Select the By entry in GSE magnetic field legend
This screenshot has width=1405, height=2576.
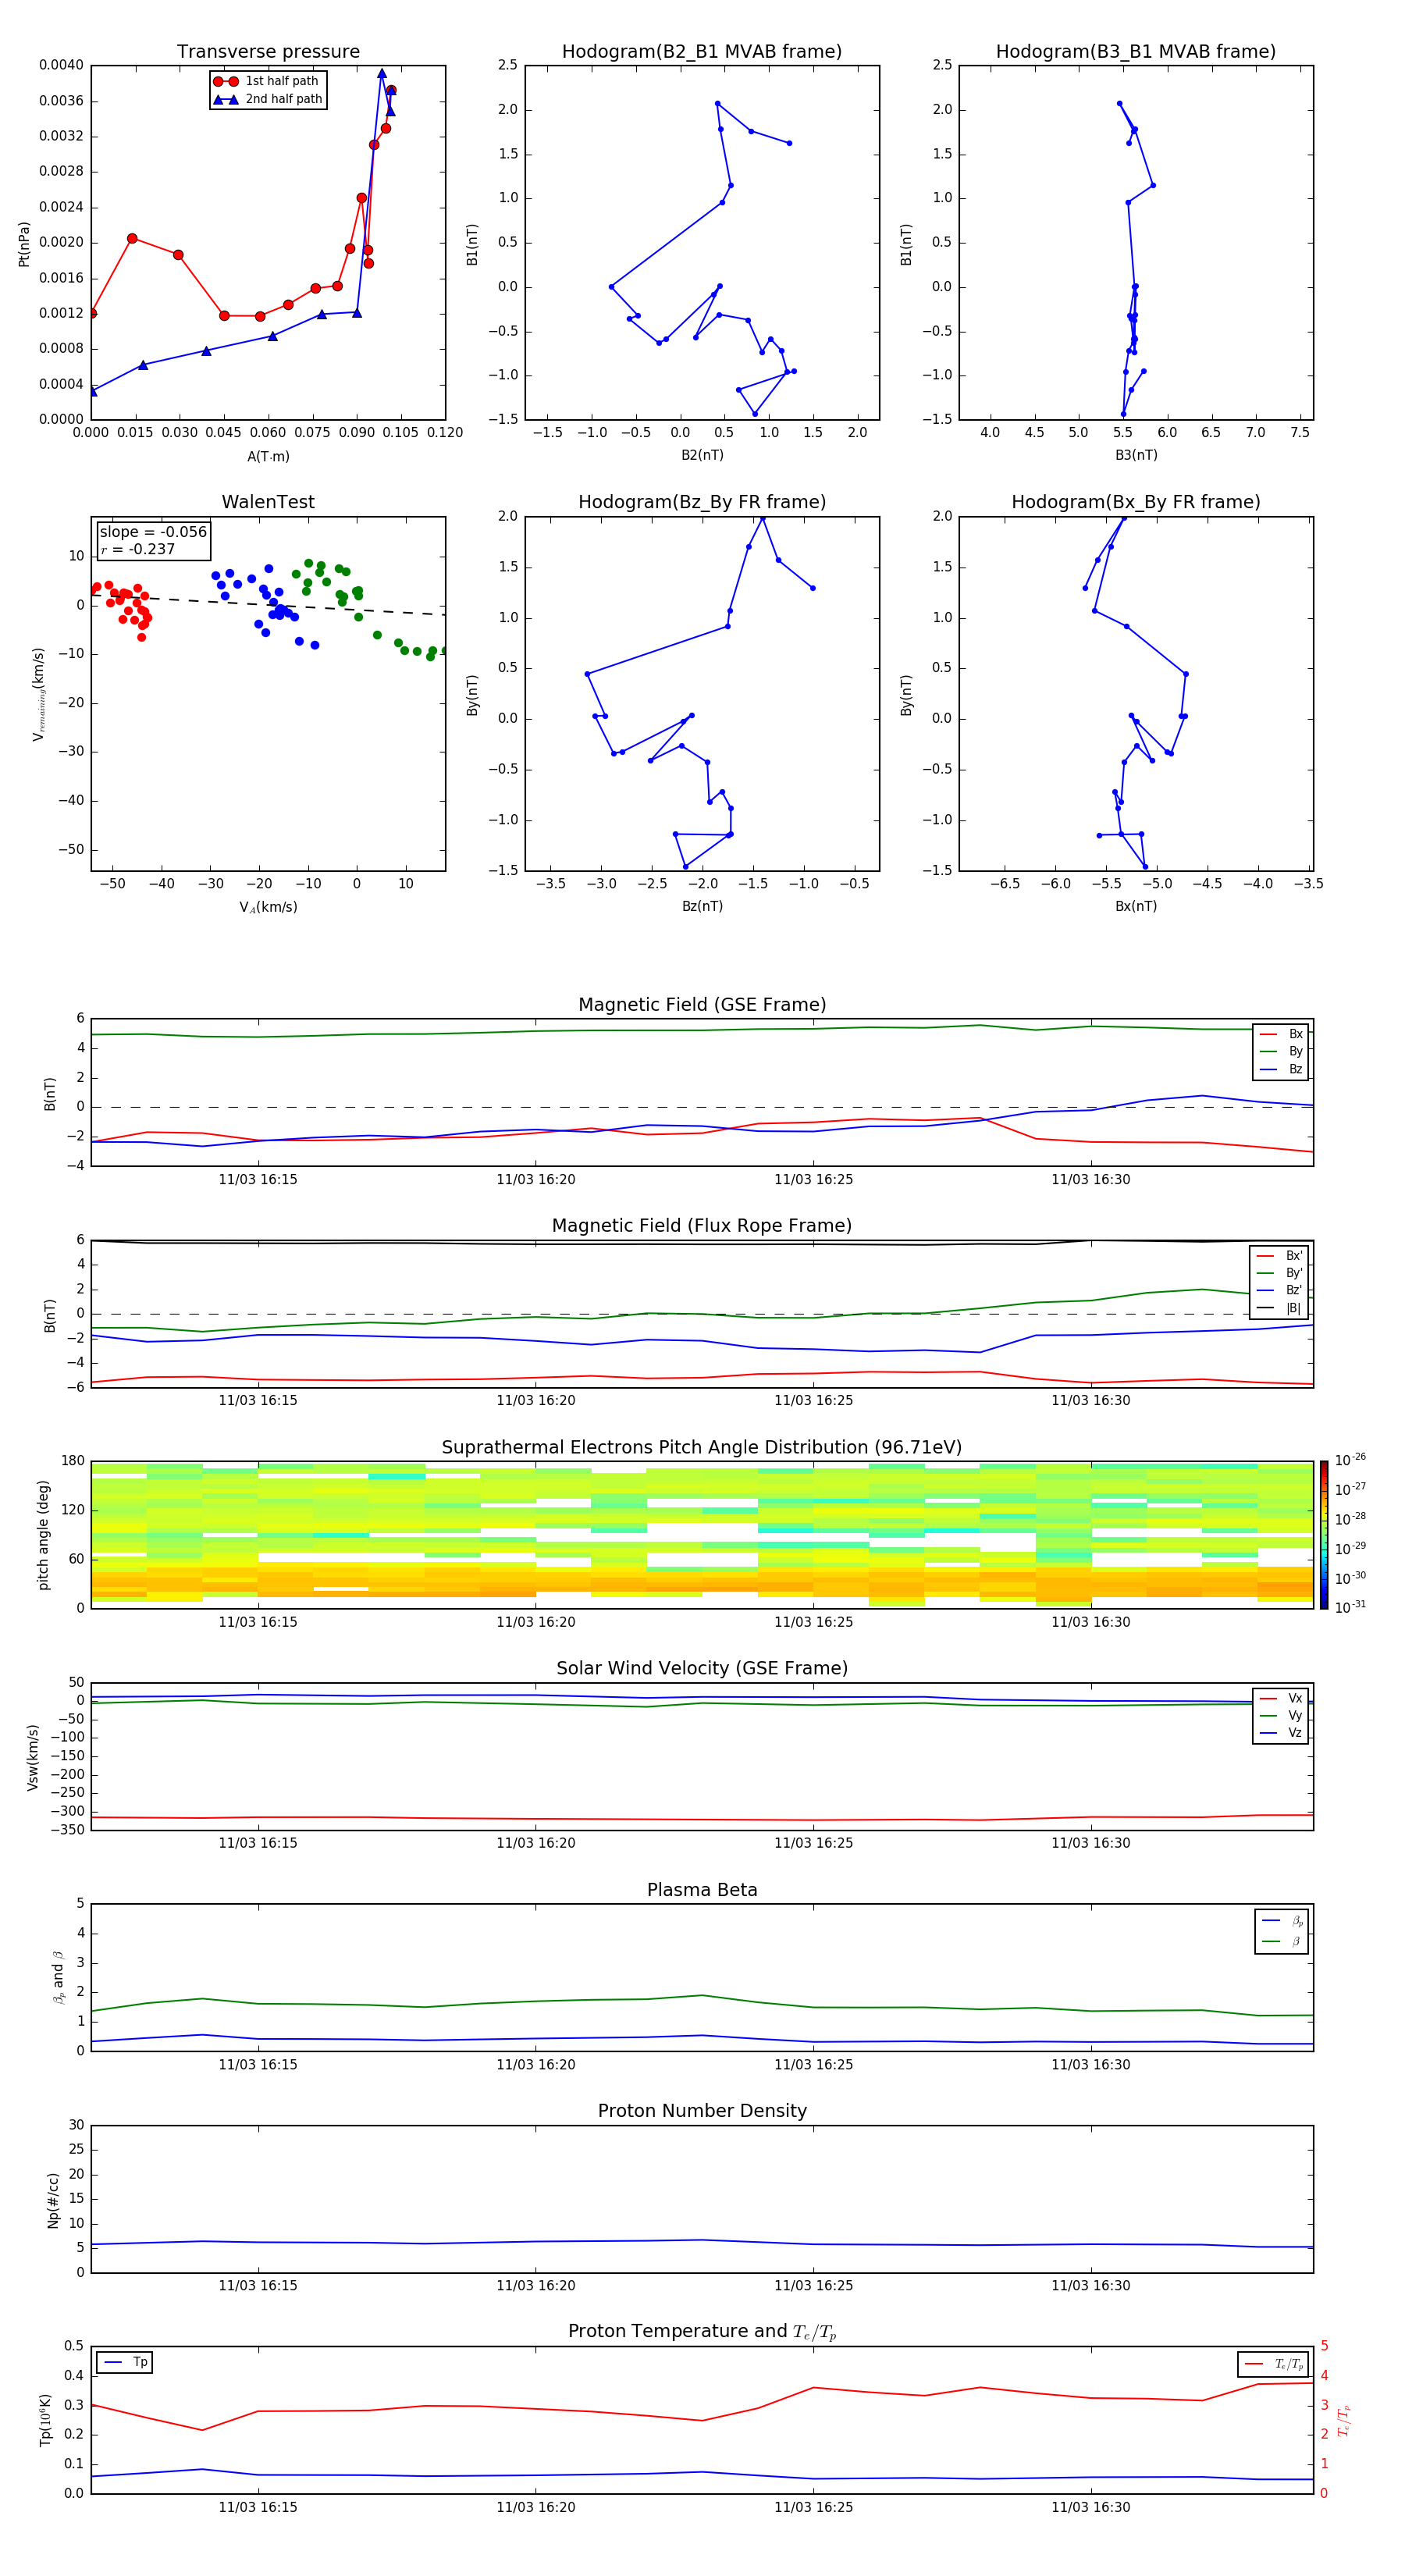(1281, 1051)
